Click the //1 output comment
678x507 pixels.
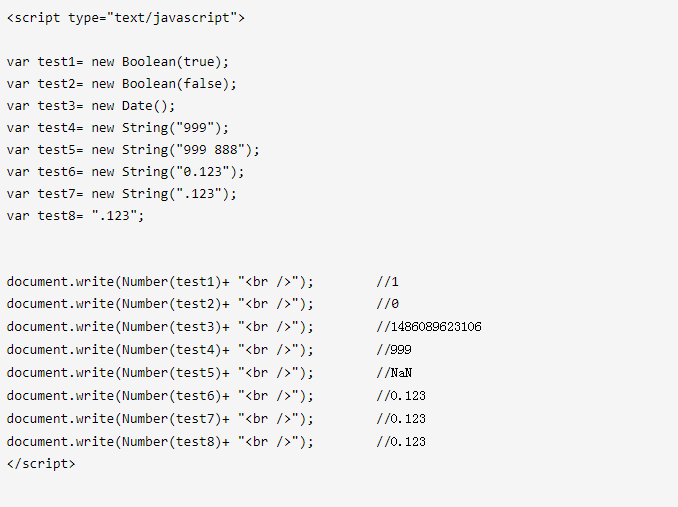click(388, 281)
